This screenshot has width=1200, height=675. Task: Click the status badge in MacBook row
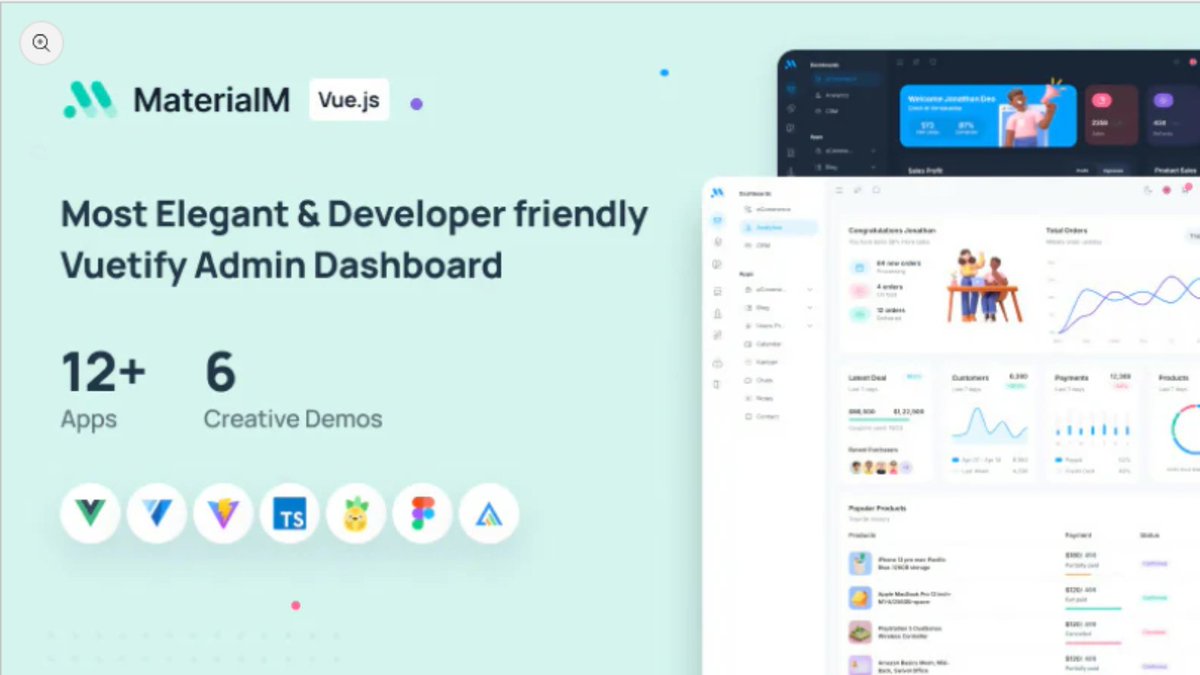pyautogui.click(x=1154, y=598)
